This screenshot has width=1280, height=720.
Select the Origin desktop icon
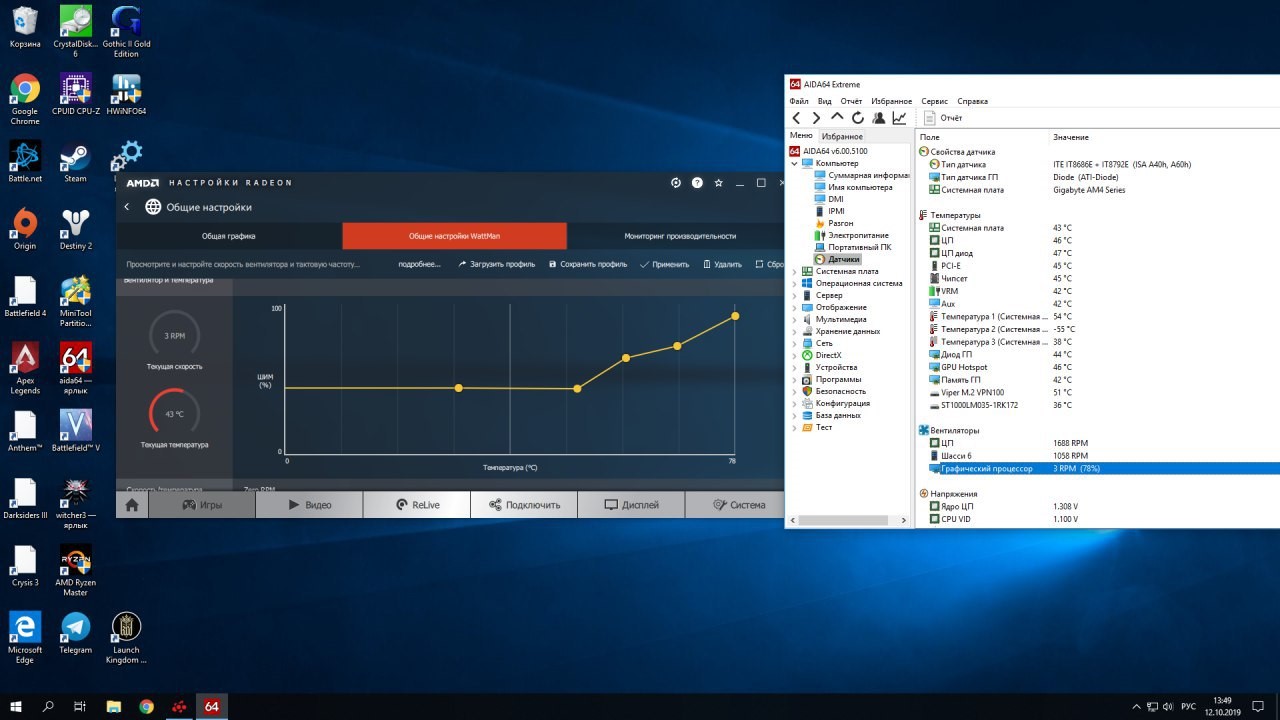click(x=25, y=229)
